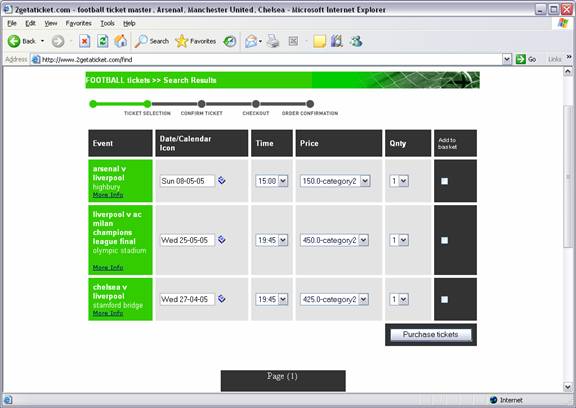Open the Favorites menu

point(79,23)
